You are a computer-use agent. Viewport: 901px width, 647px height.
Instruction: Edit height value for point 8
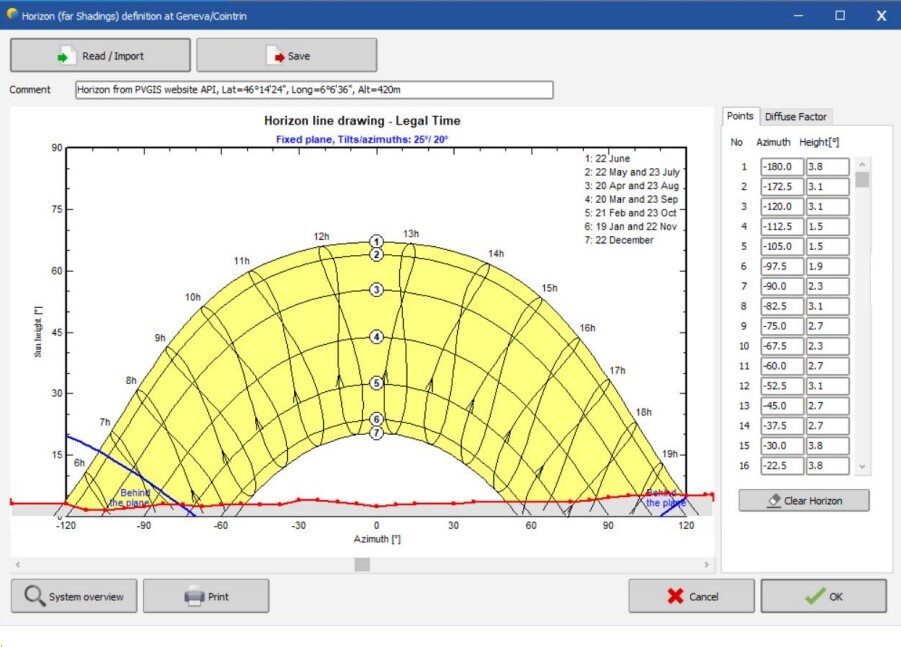tap(827, 306)
